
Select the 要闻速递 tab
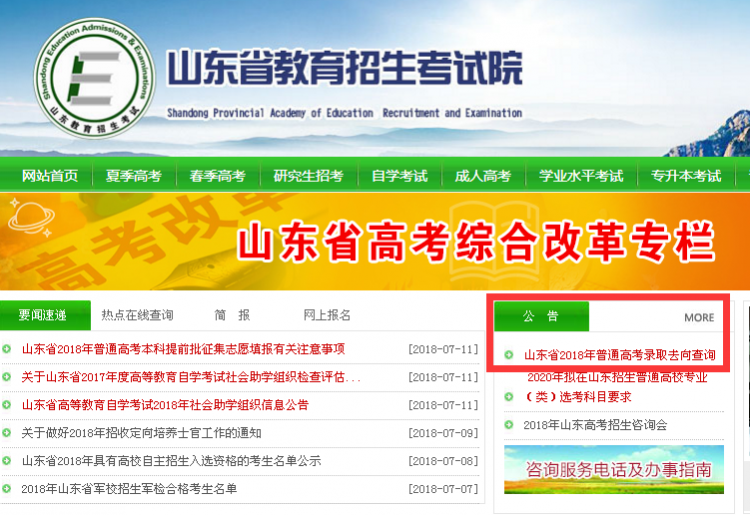click(45, 315)
